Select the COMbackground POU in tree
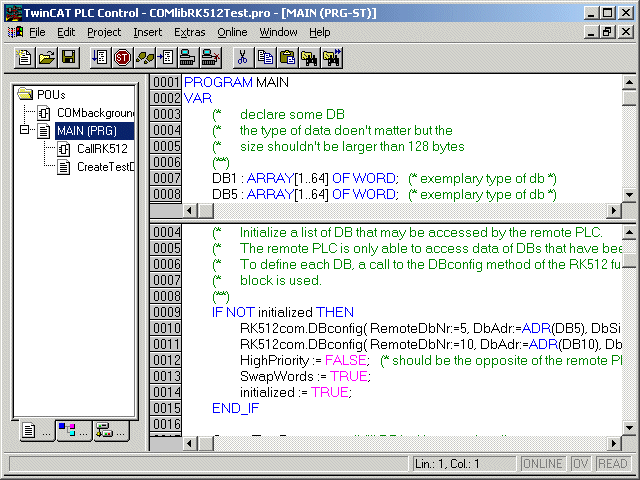 94,112
